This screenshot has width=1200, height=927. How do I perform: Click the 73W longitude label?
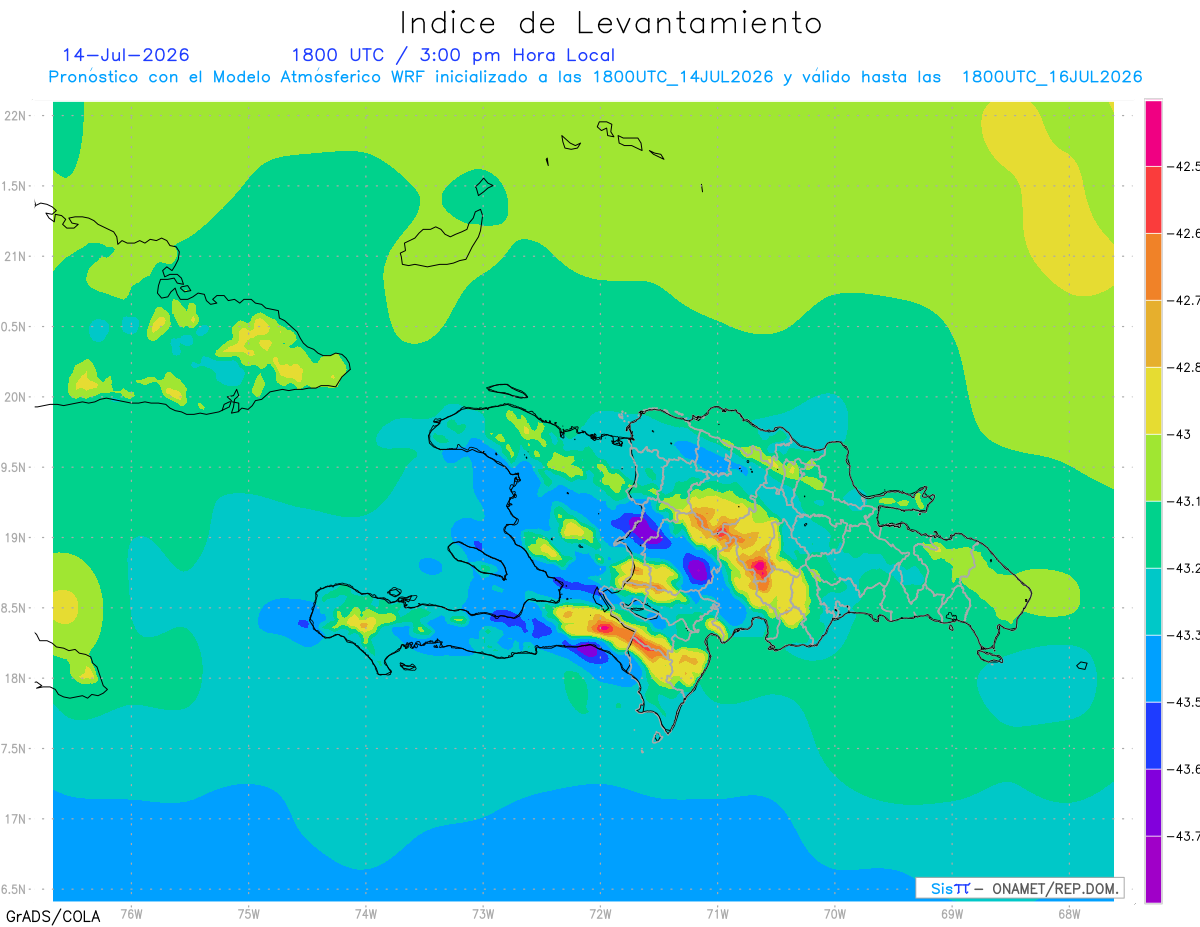pyautogui.click(x=483, y=914)
